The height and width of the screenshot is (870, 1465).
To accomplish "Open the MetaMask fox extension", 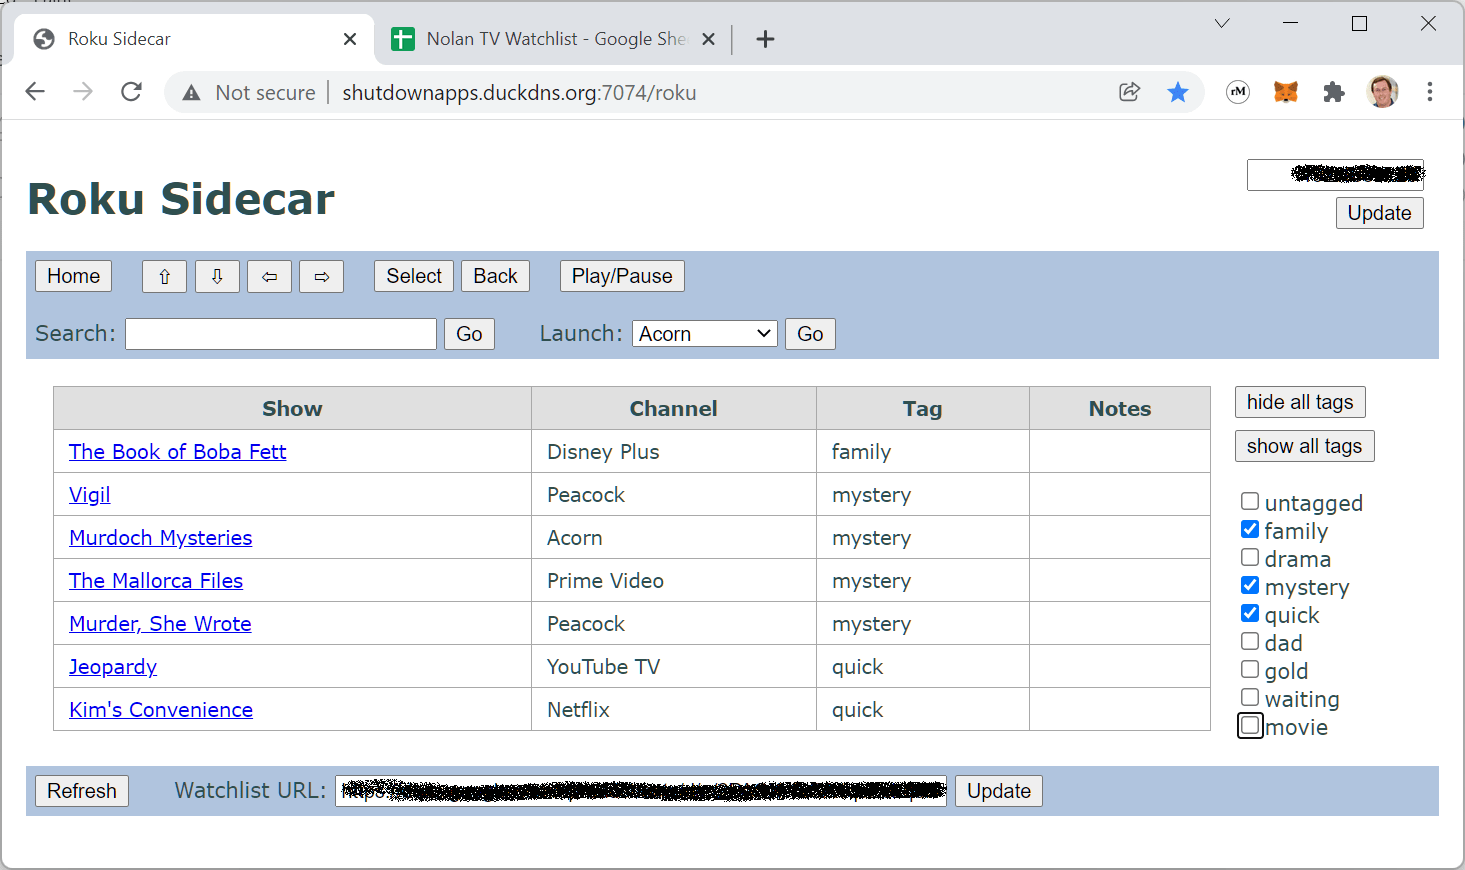I will click(1286, 92).
